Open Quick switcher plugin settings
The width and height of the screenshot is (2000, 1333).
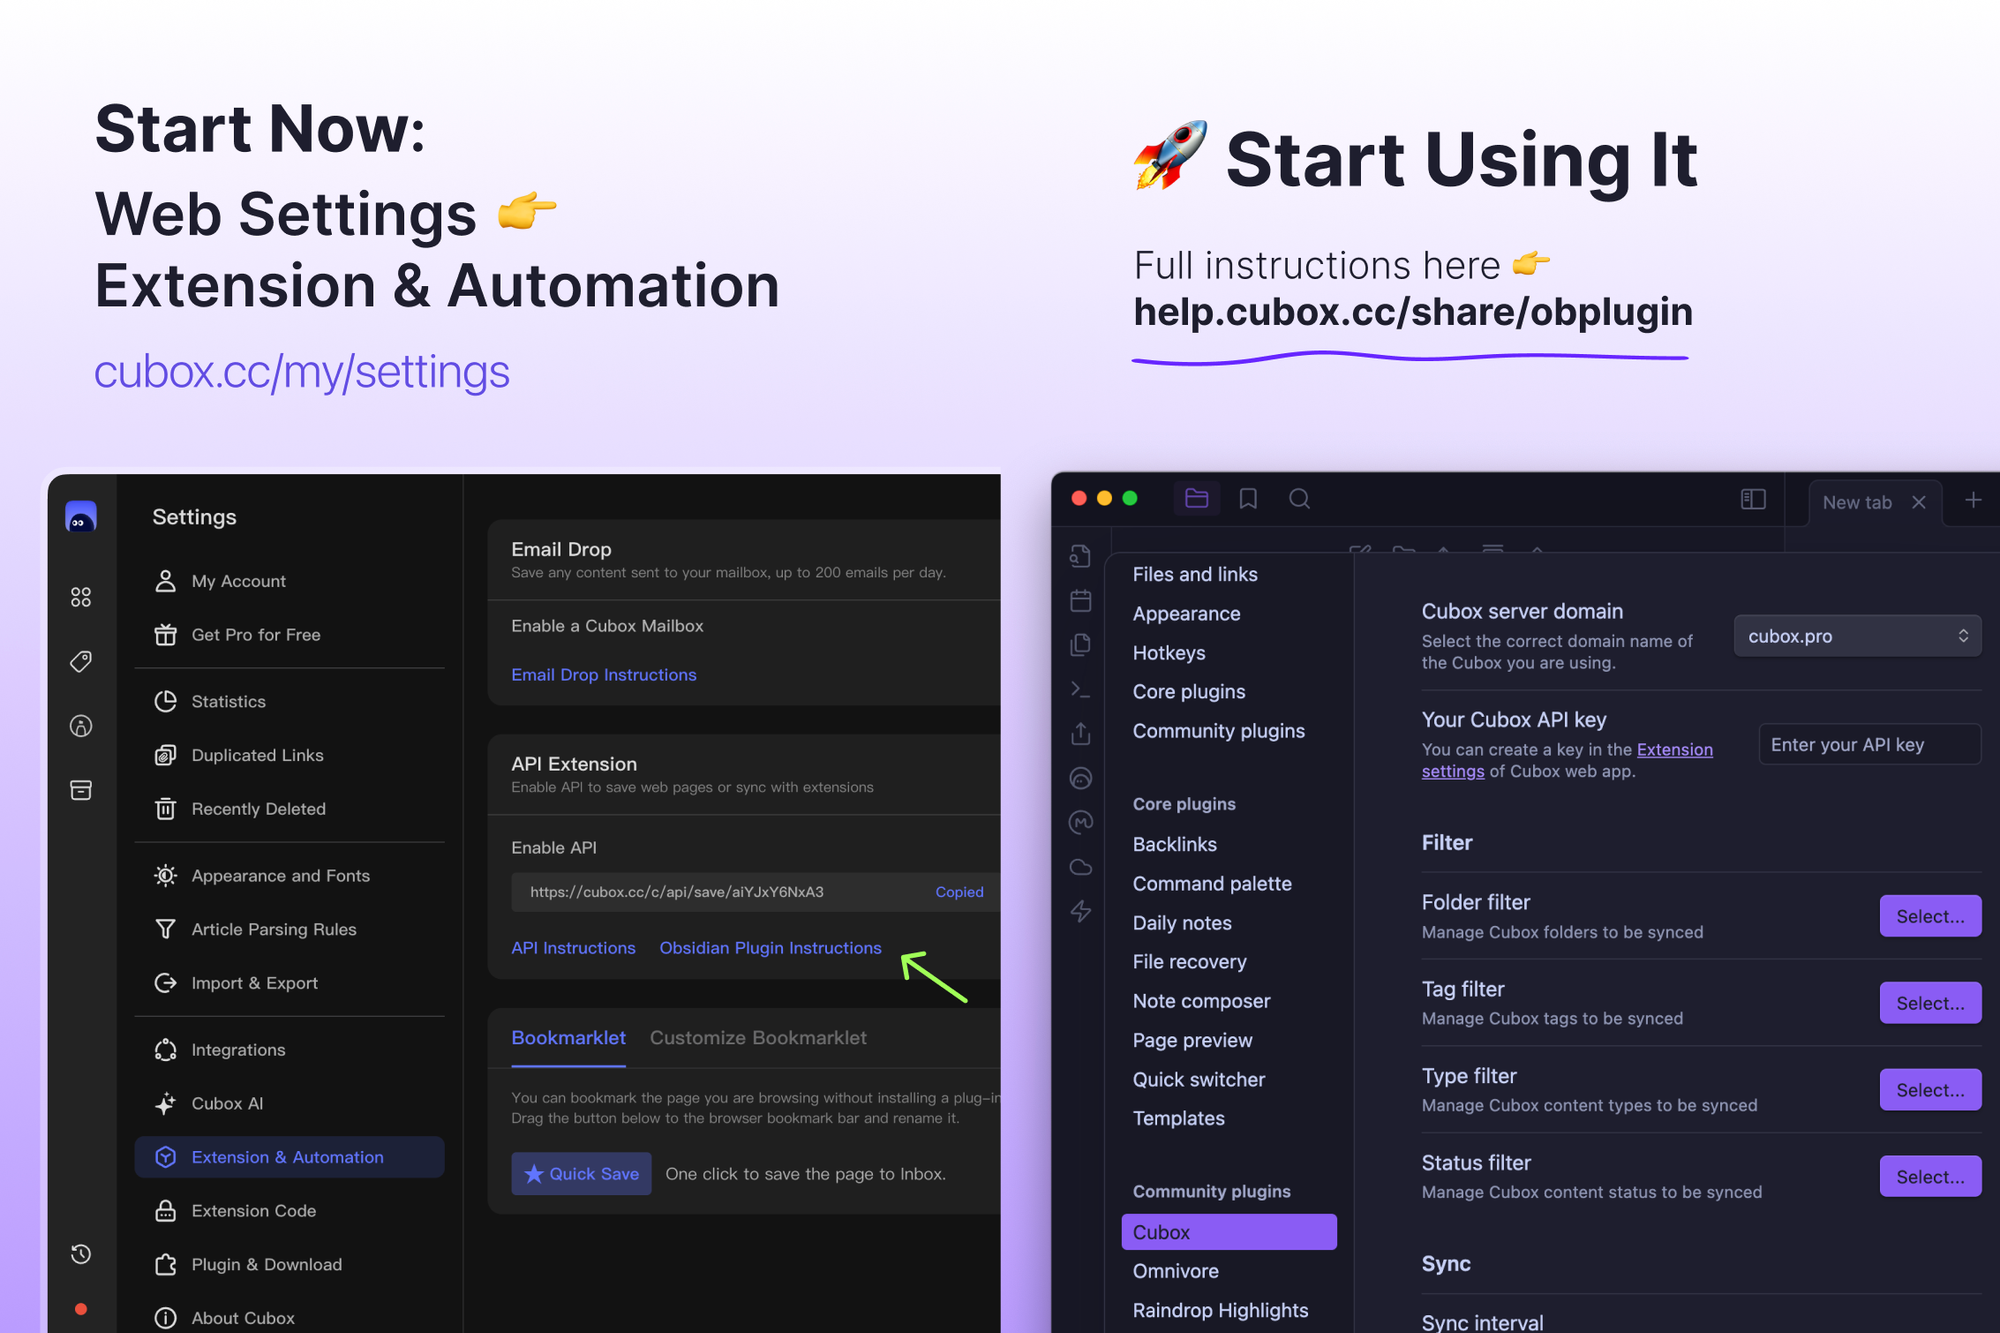coord(1198,1079)
